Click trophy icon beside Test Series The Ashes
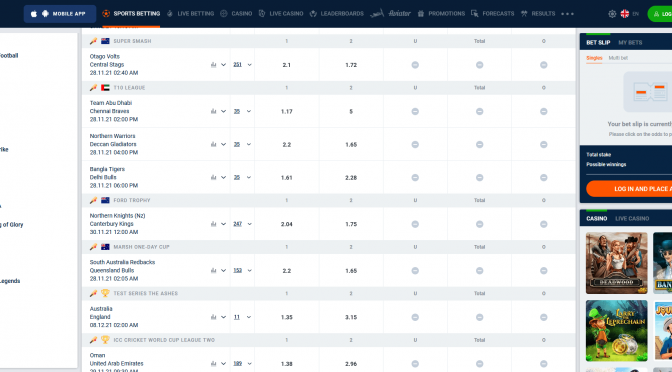 tap(105, 293)
